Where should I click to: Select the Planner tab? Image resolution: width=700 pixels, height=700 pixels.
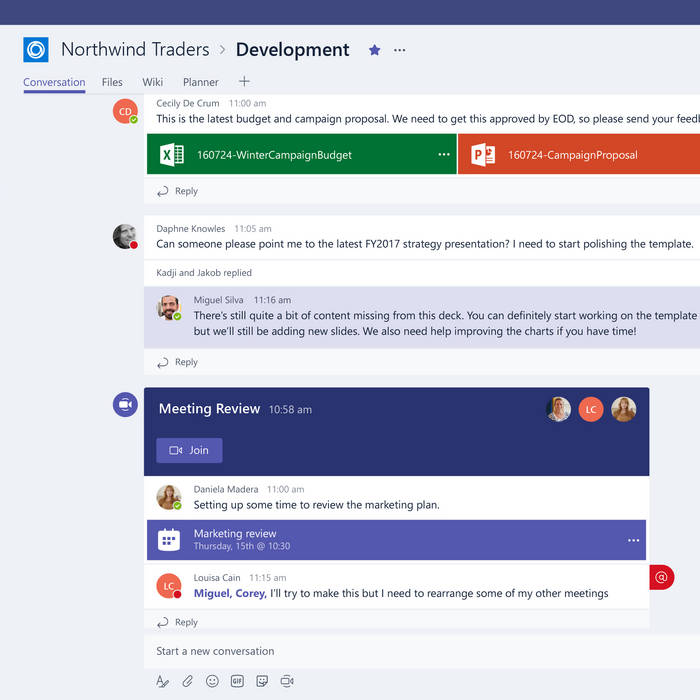[x=200, y=82]
